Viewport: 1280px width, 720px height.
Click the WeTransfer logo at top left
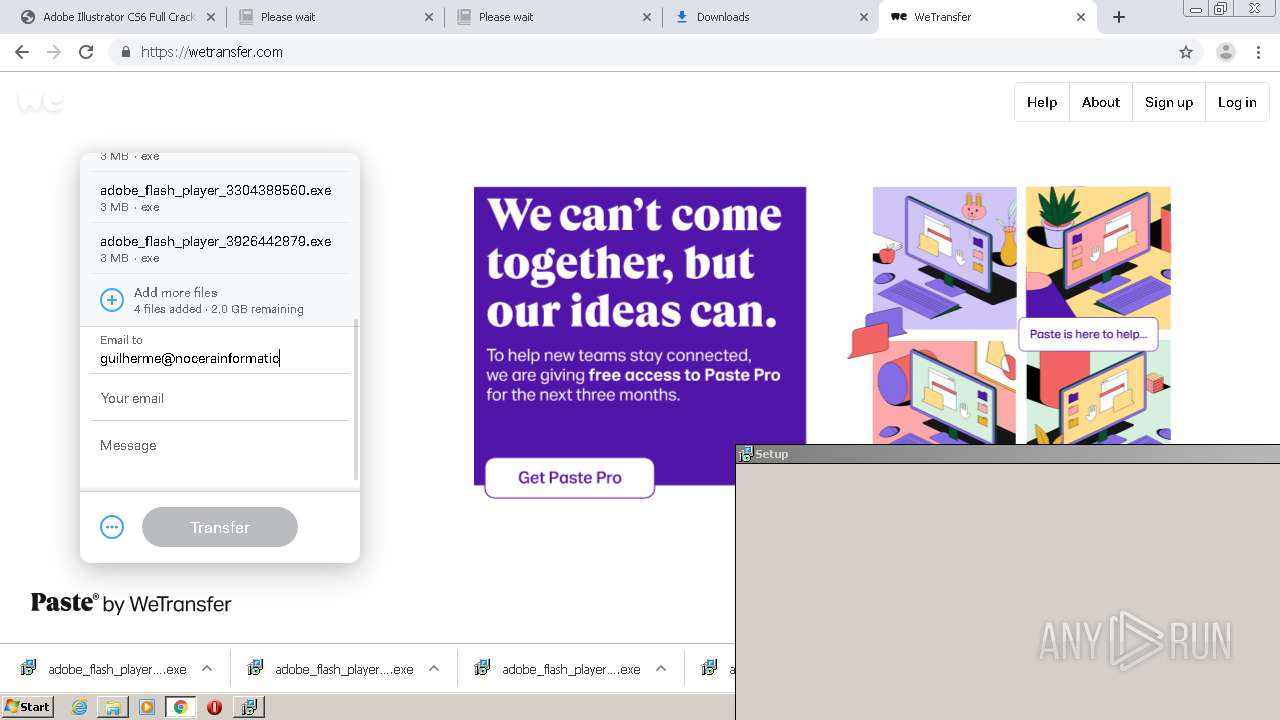41,100
